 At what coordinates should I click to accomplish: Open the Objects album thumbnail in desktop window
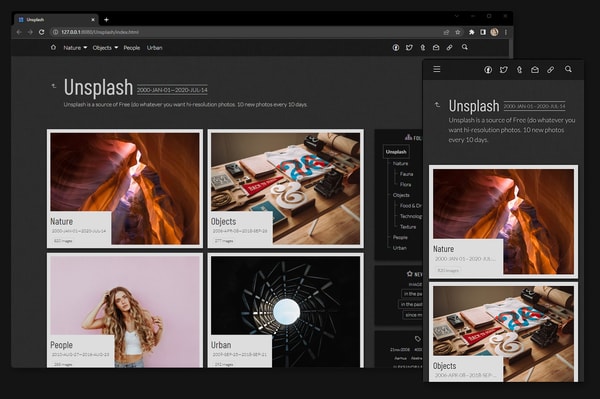pos(285,189)
